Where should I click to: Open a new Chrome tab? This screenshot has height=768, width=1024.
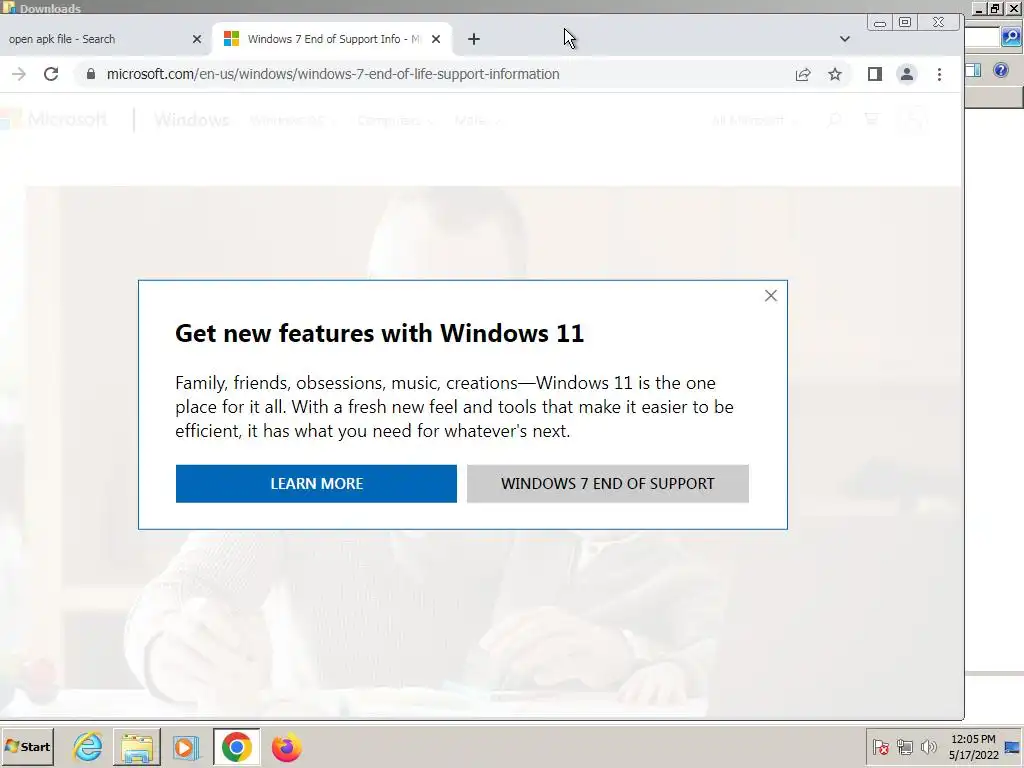tap(473, 39)
